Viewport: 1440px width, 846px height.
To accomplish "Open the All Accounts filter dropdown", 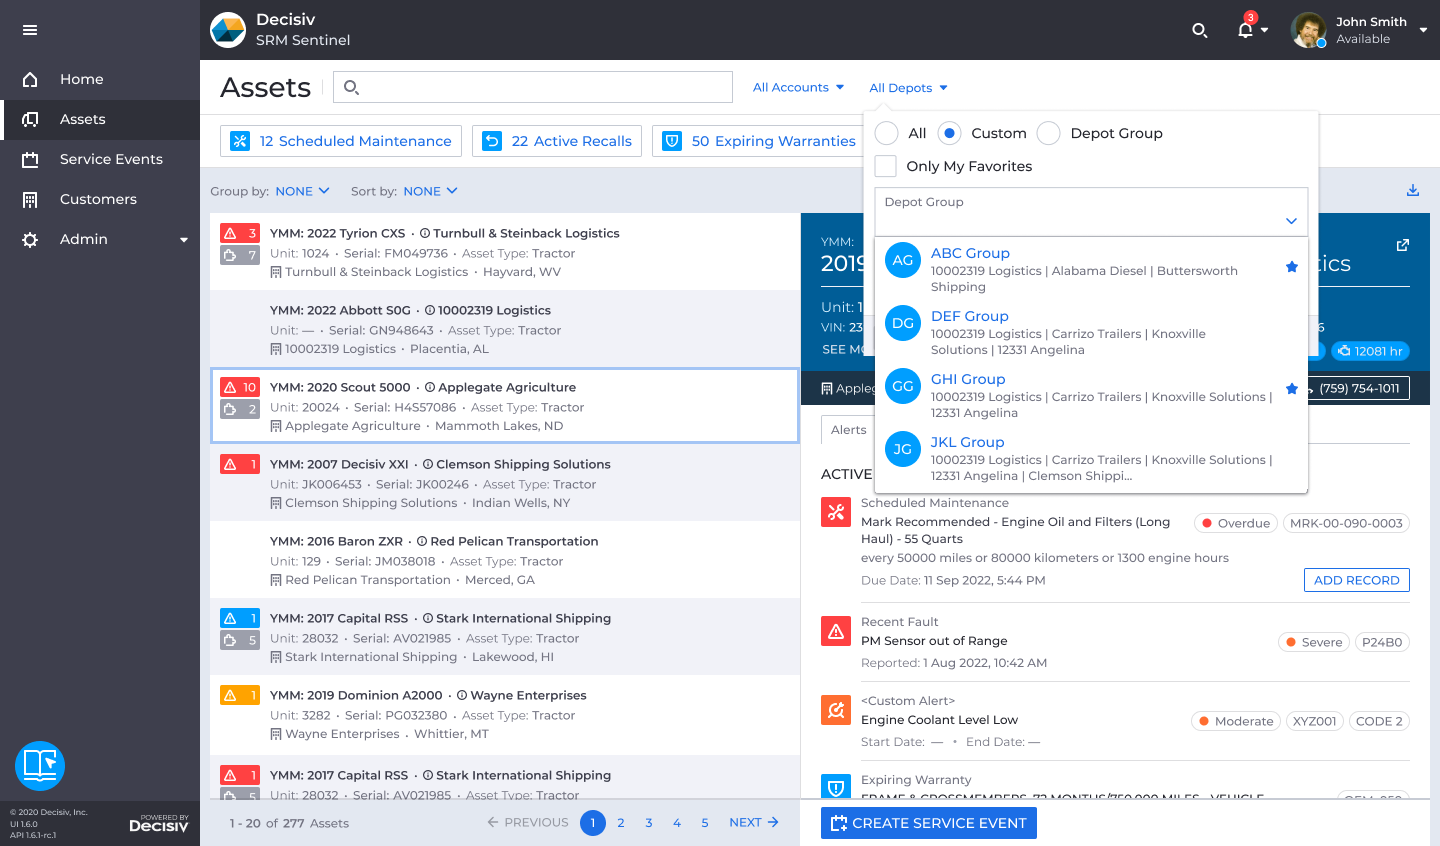I will point(799,87).
